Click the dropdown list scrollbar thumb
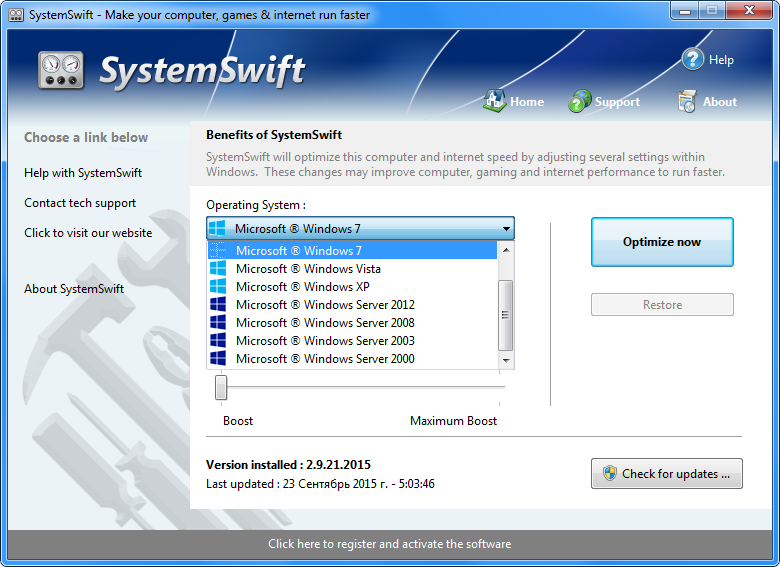 pos(506,315)
